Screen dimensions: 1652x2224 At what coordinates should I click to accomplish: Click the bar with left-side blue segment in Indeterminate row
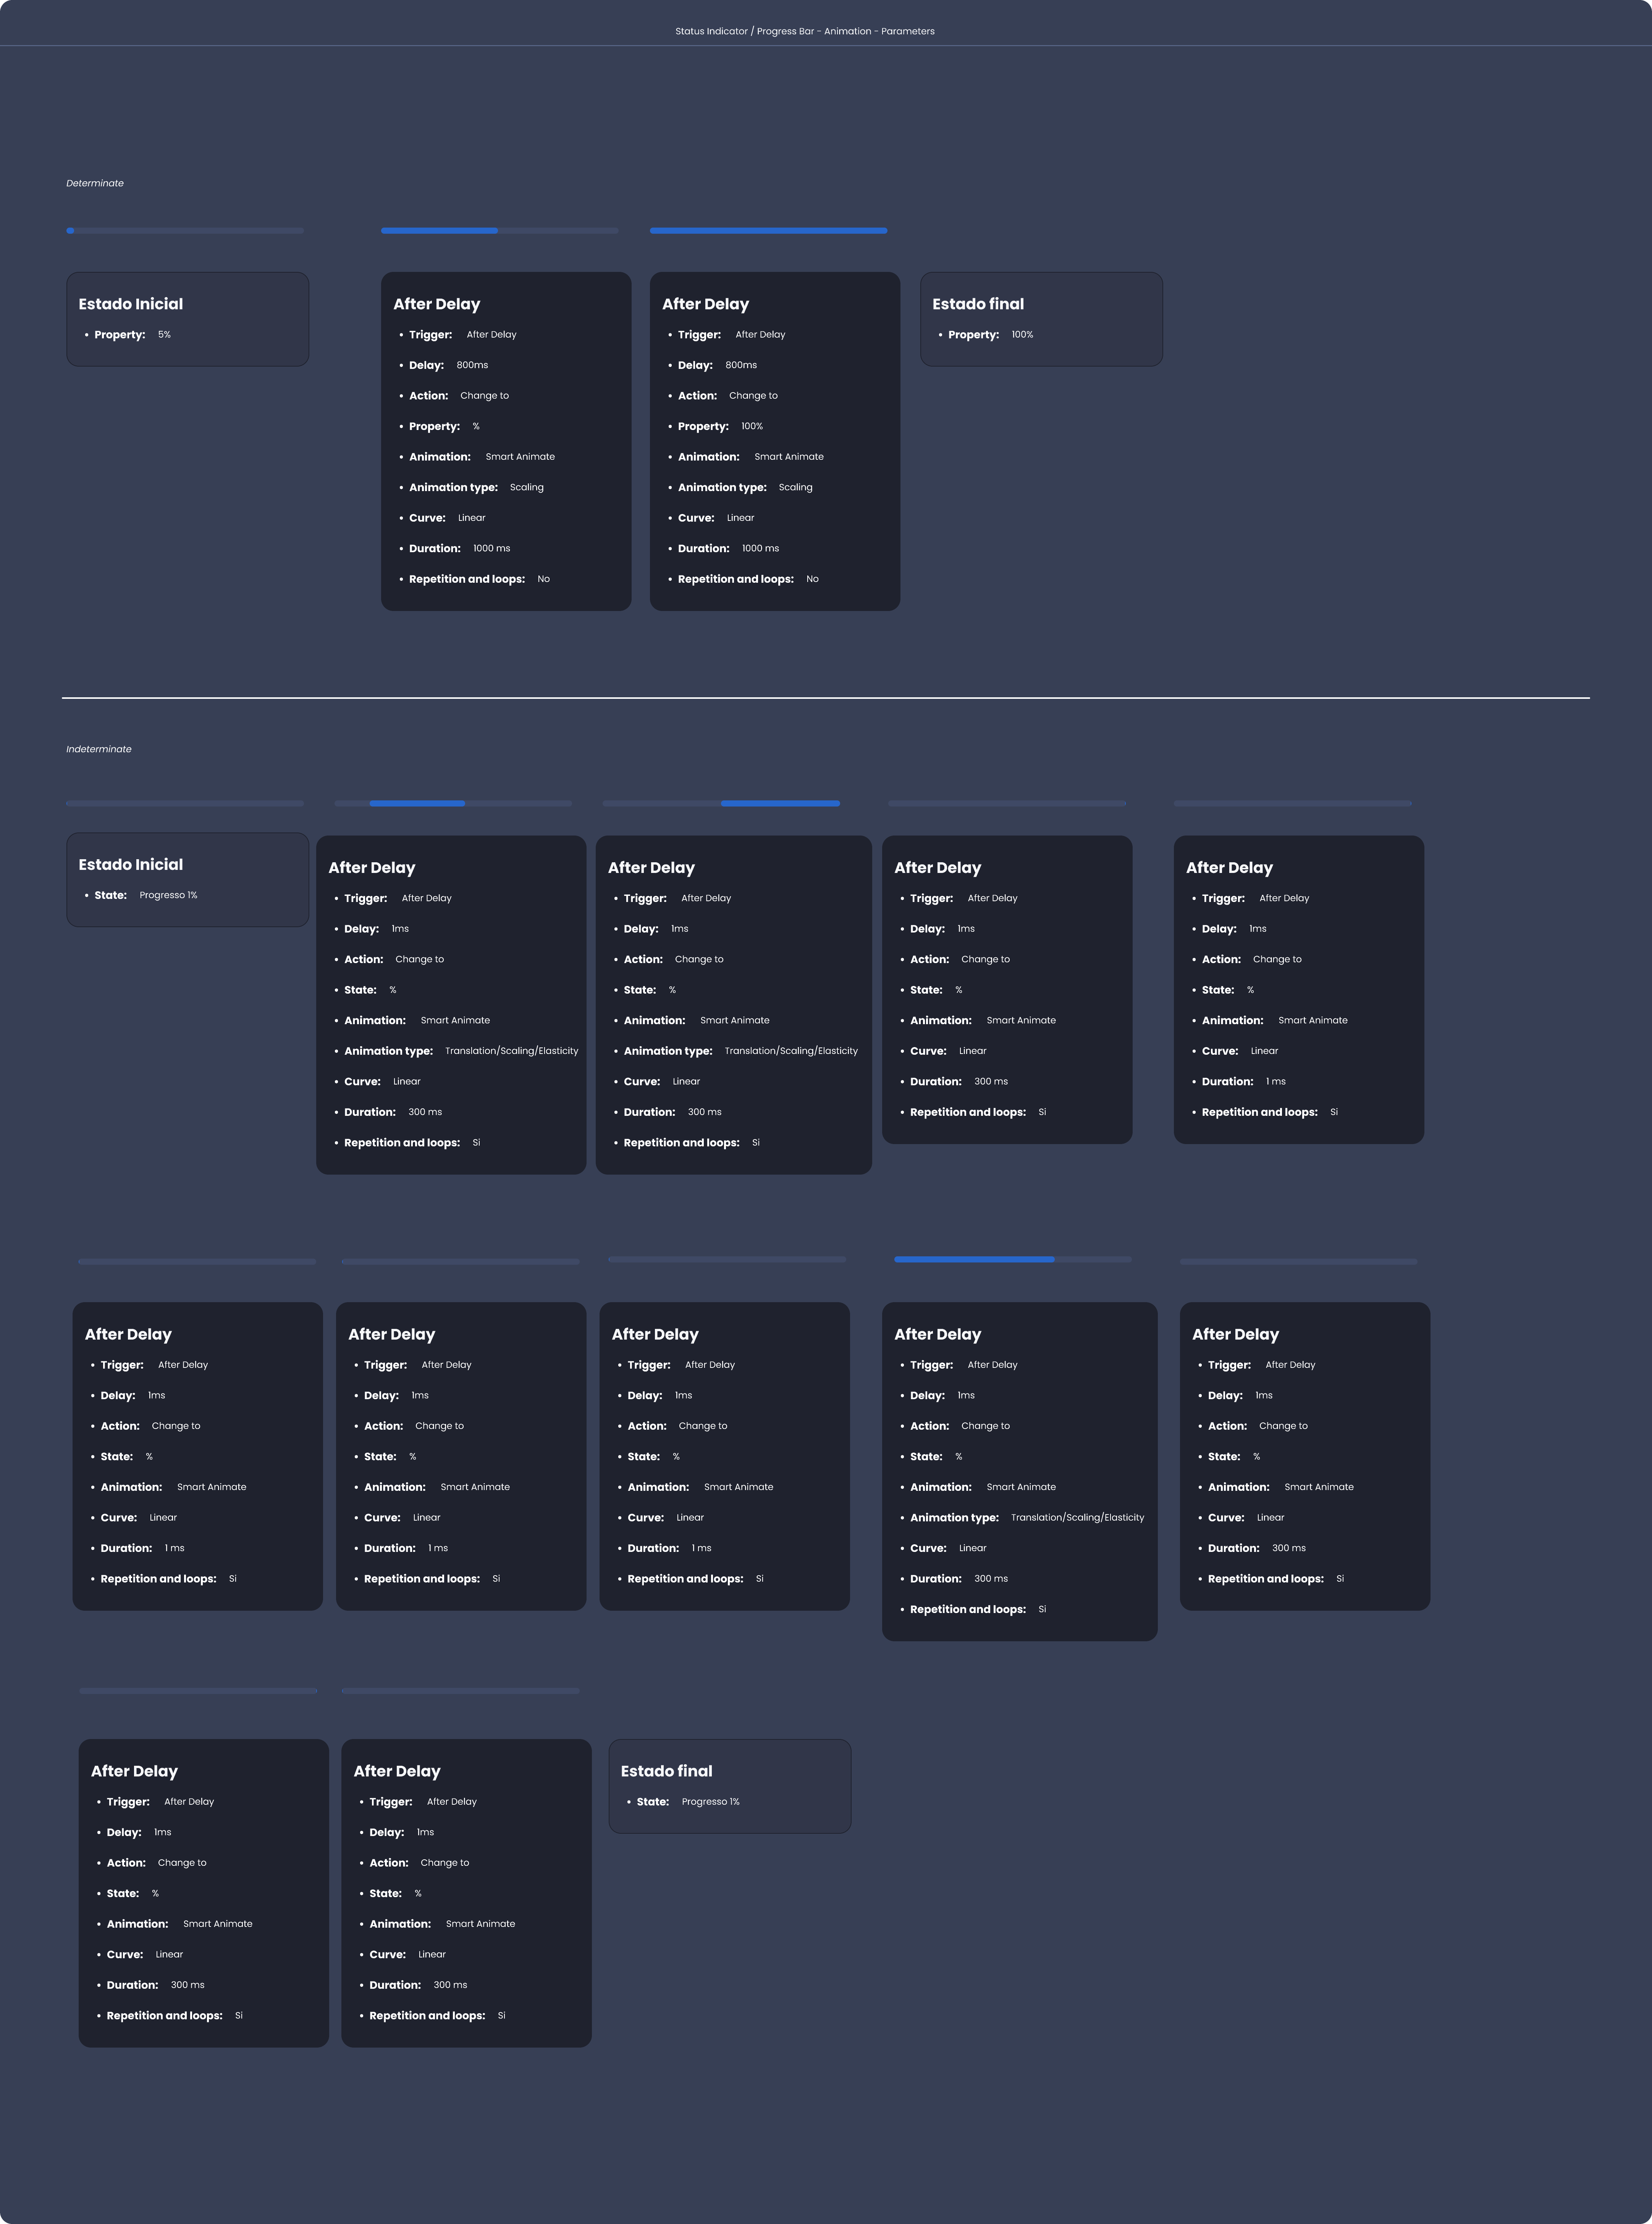coord(974,1260)
